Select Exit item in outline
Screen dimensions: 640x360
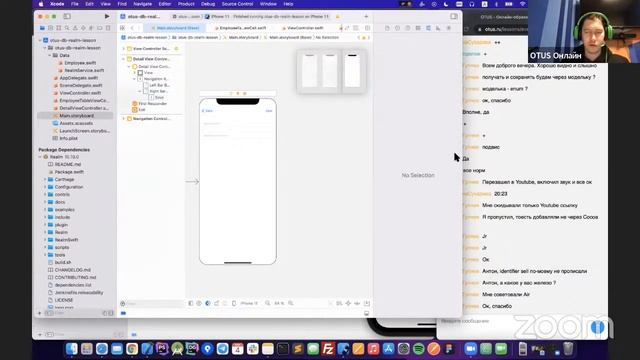(x=142, y=110)
